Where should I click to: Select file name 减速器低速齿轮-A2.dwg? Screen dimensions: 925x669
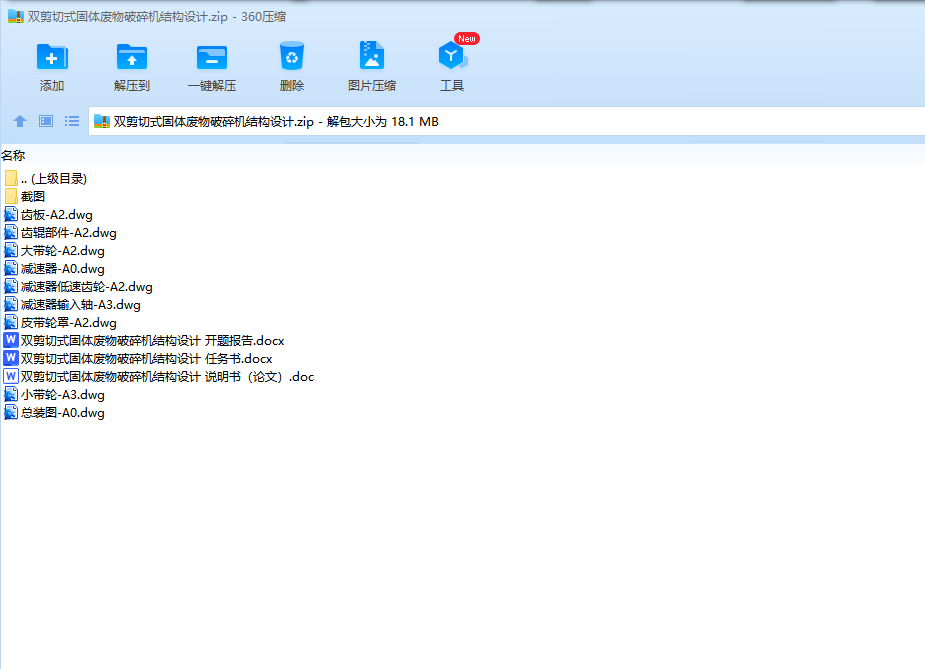point(87,287)
